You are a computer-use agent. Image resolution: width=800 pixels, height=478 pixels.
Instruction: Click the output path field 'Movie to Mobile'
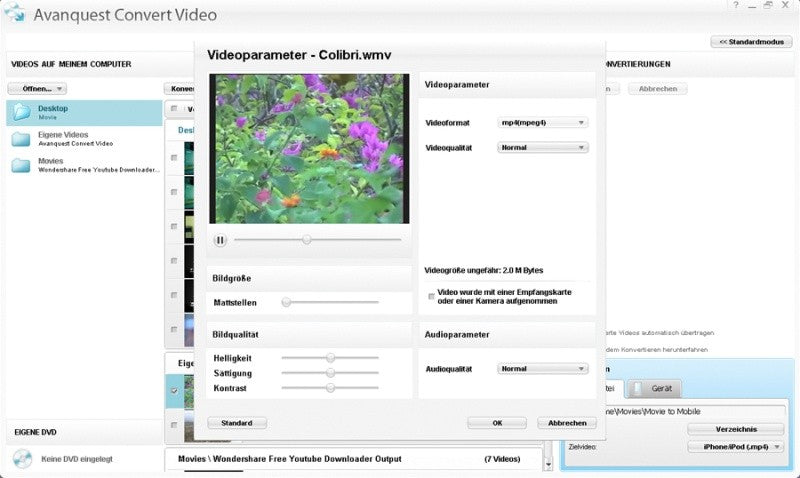(694, 411)
